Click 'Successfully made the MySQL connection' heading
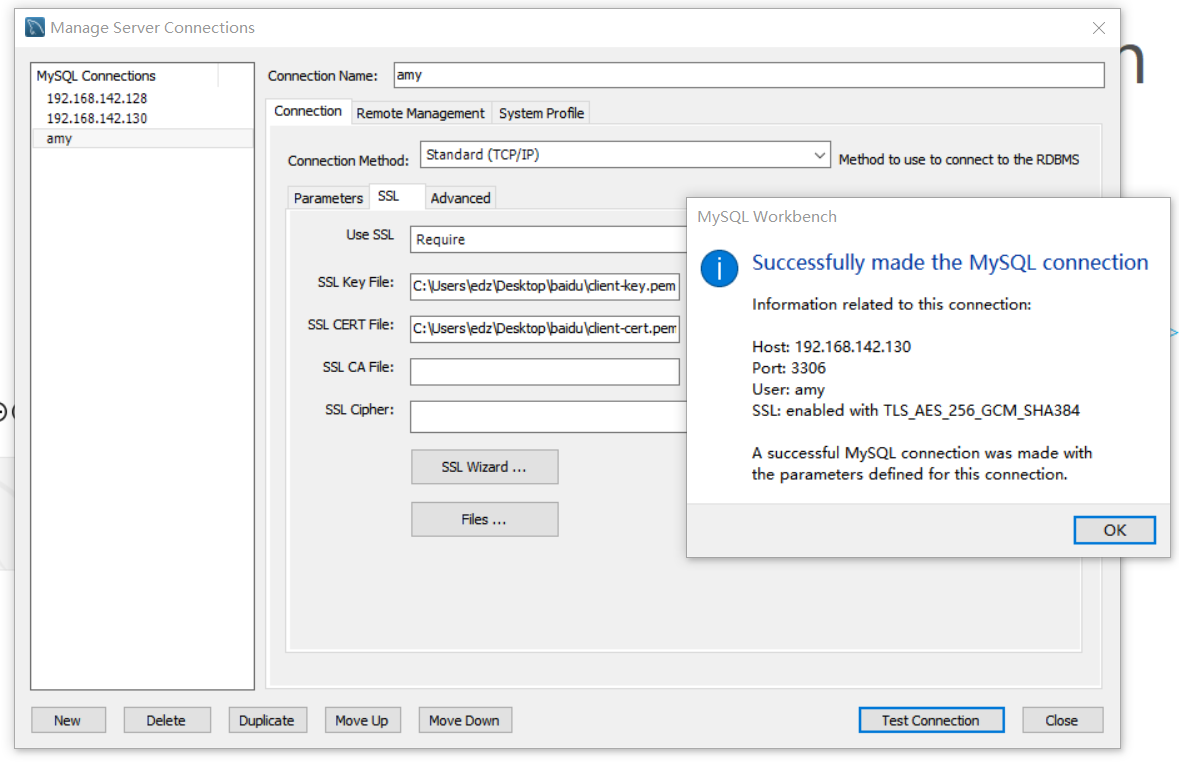The width and height of the screenshot is (1179, 773). (x=950, y=262)
